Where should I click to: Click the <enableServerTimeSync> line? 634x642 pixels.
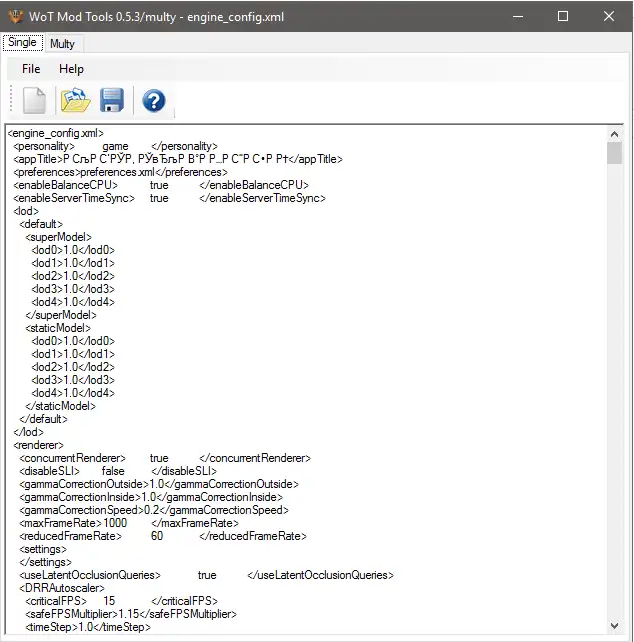(x=170, y=198)
